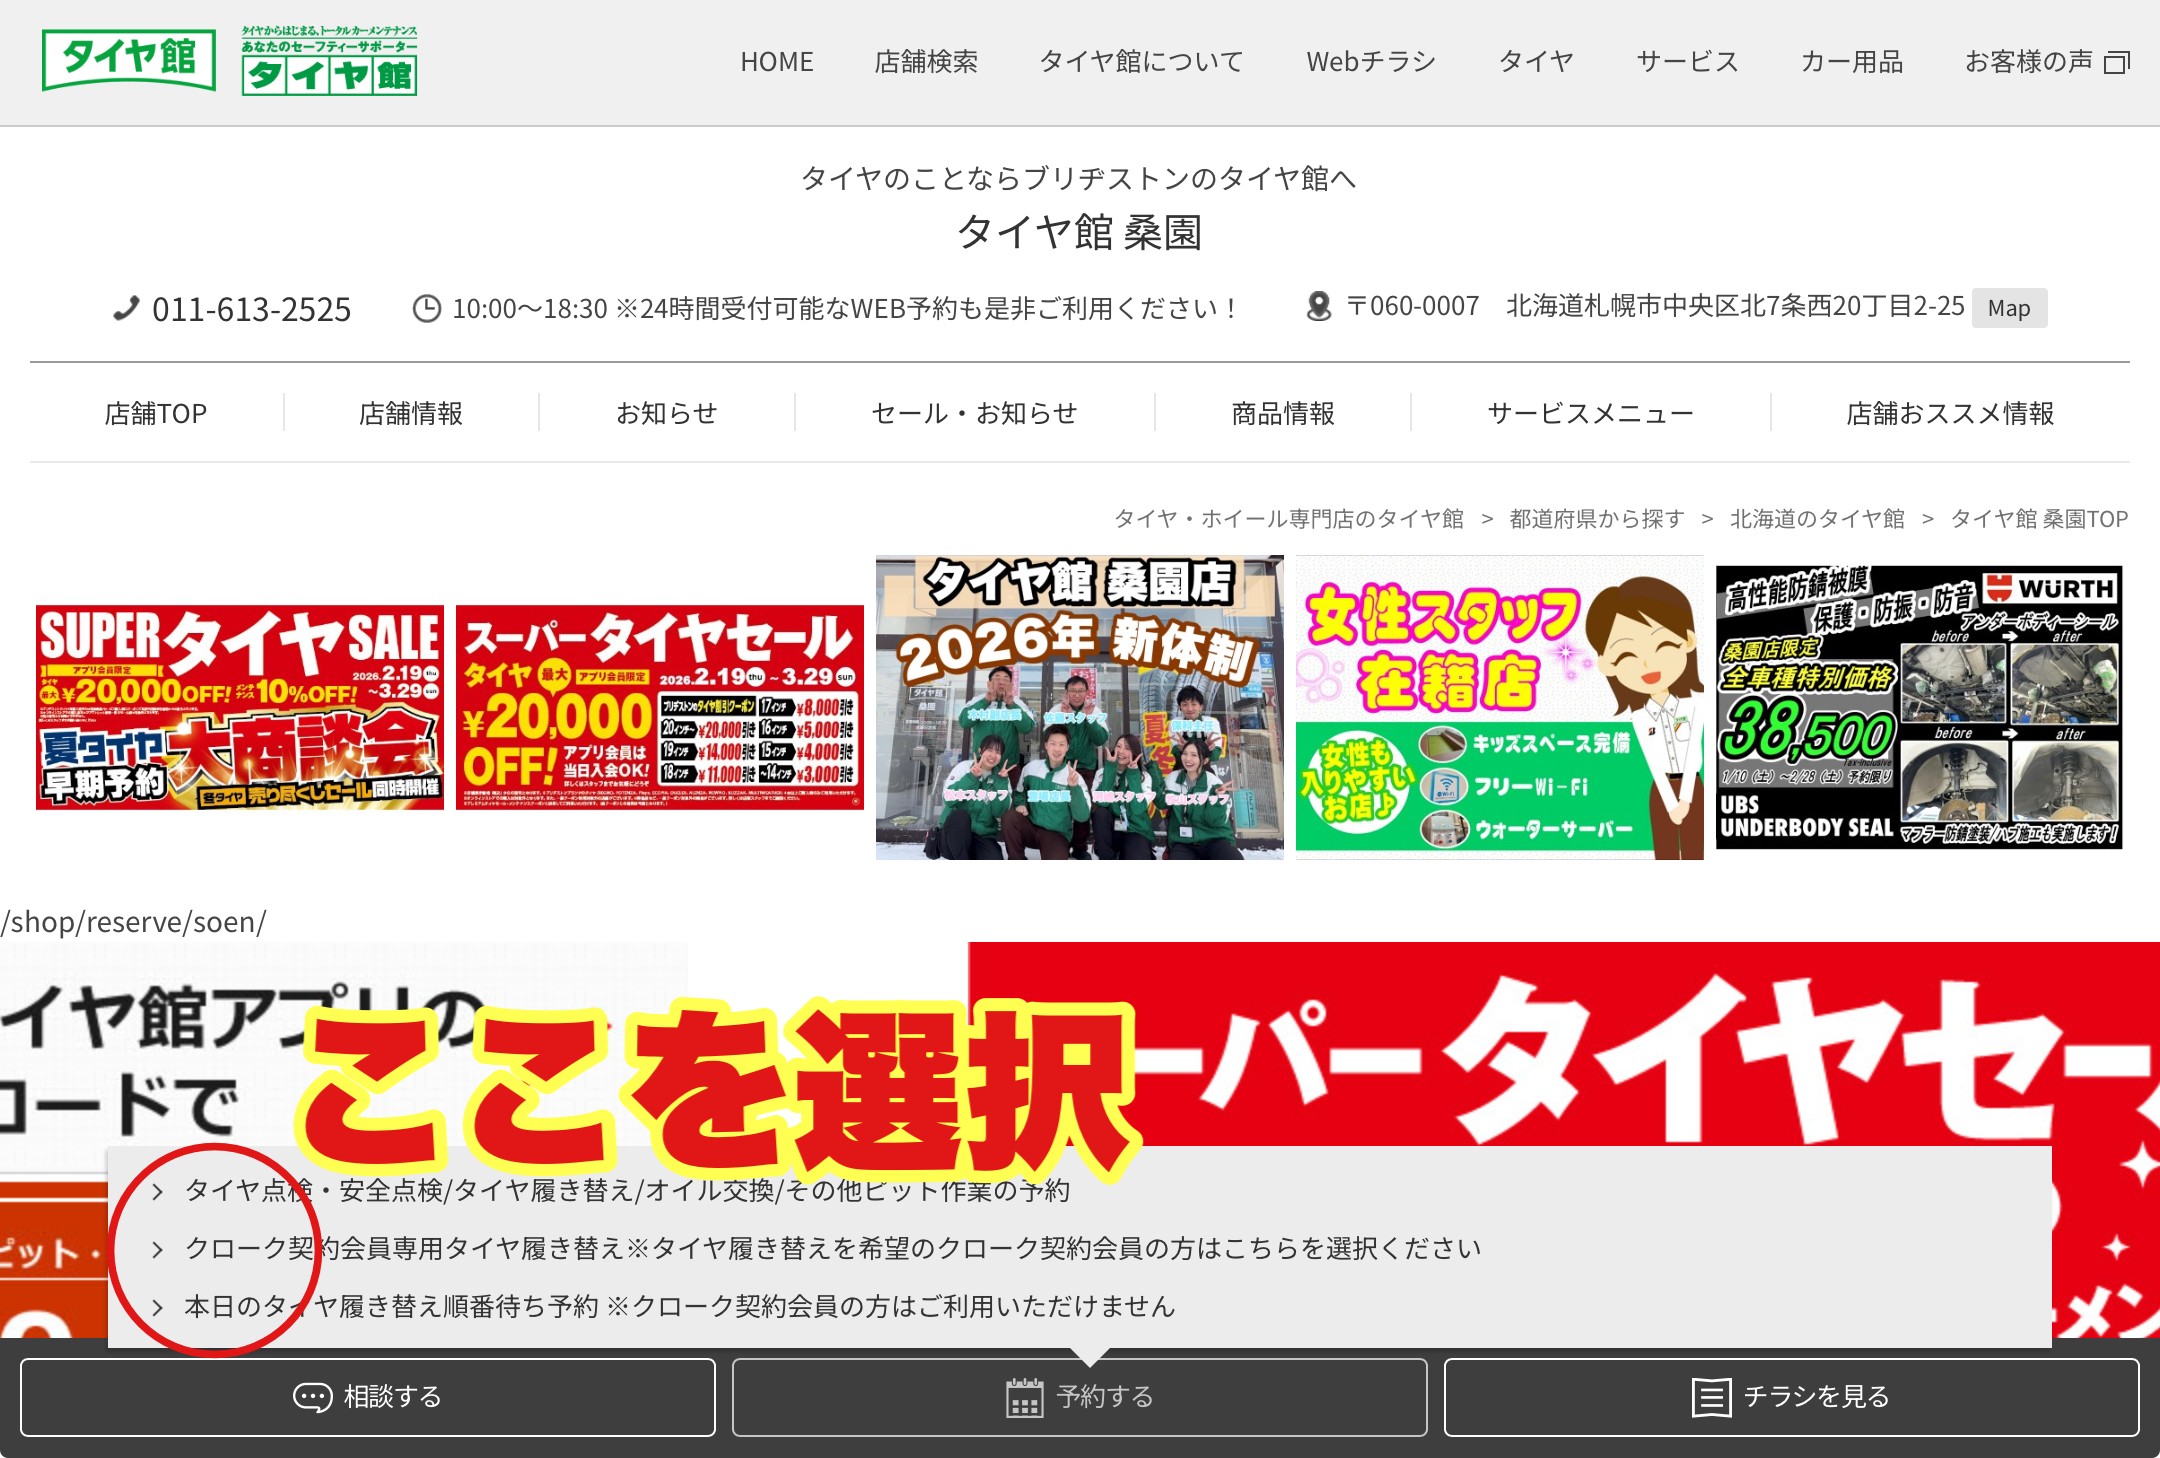Click the phone icon beside 011-613-2525
2160x1458 pixels.
(126, 309)
